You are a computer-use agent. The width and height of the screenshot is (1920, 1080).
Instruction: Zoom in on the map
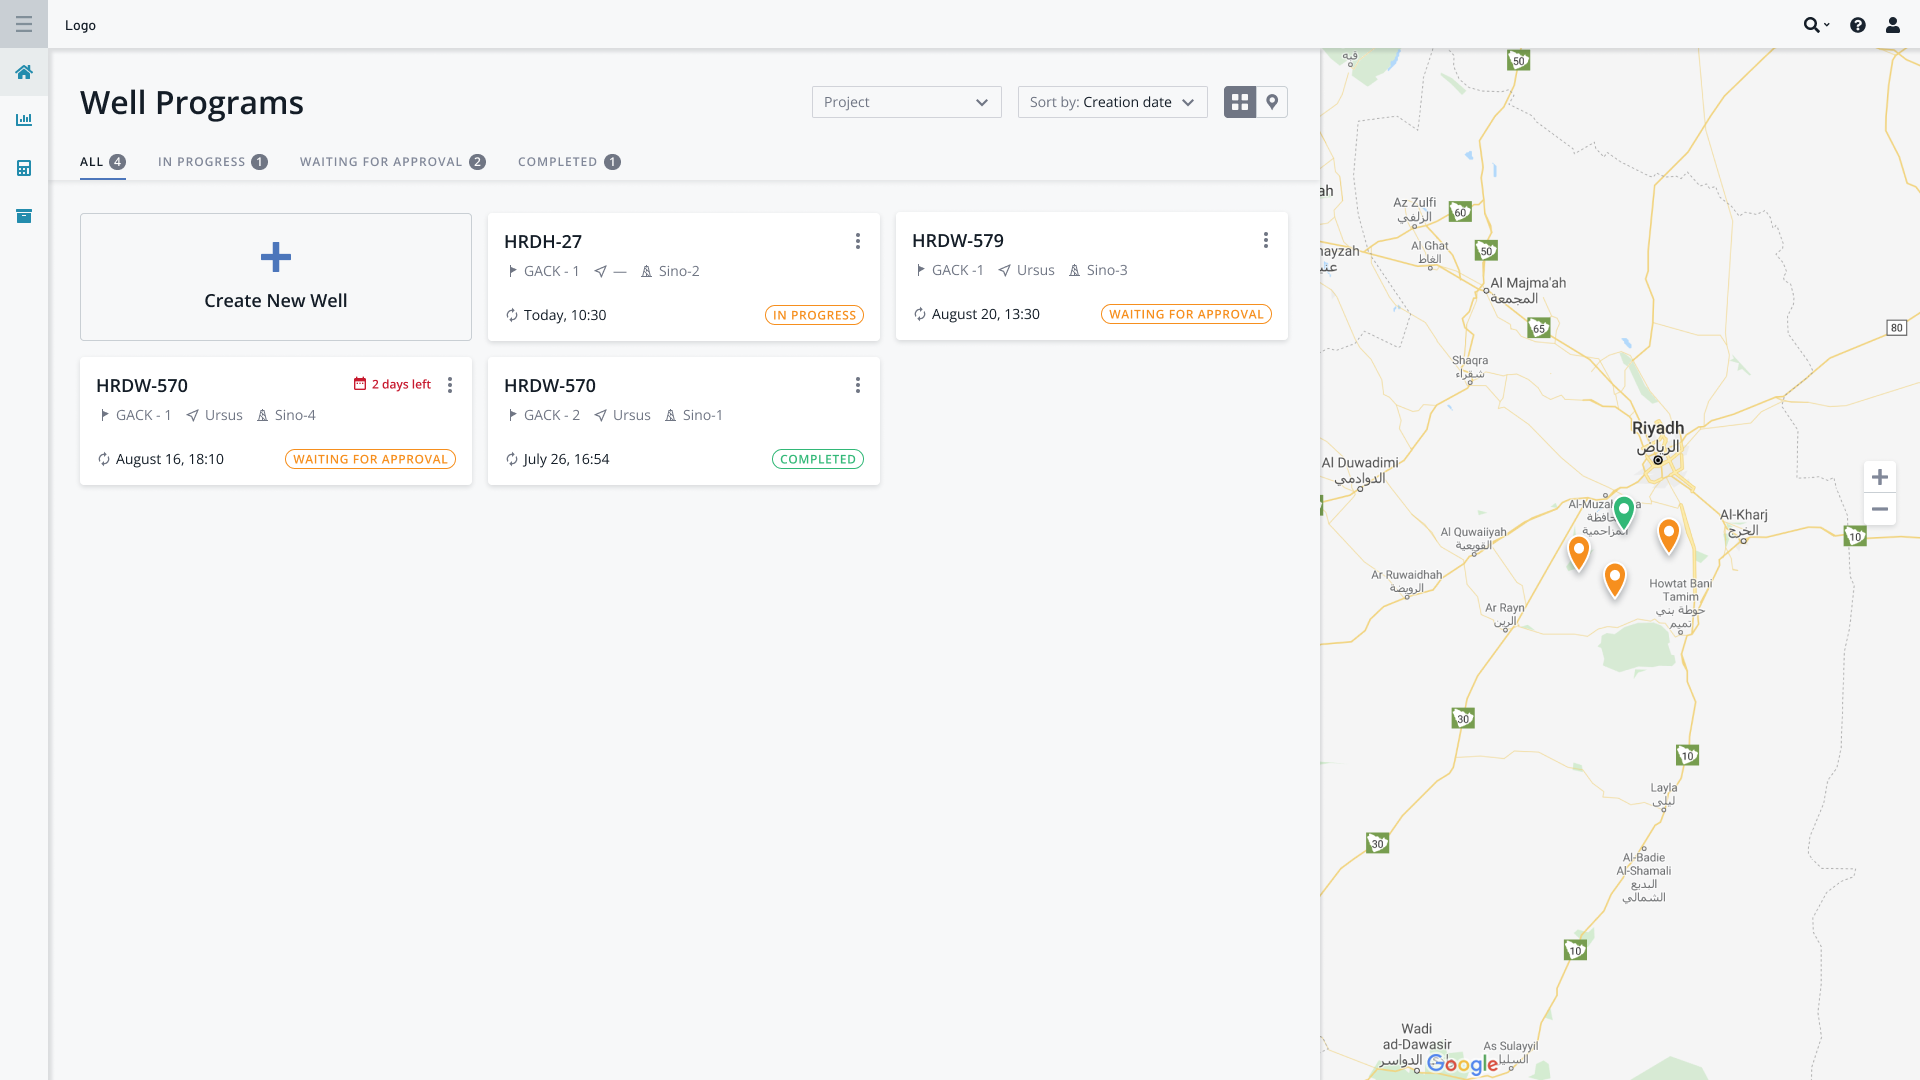(1880, 477)
